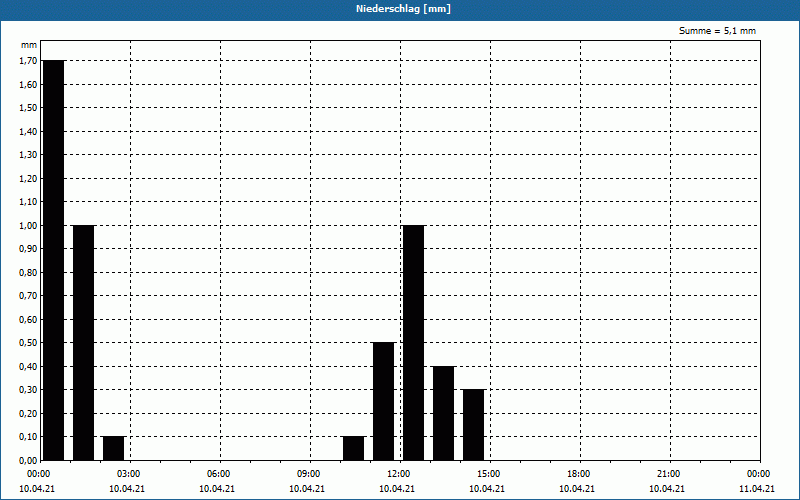The height and width of the screenshot is (500, 800).
Task: Select the 1,00 y-axis label
Action: (28, 225)
